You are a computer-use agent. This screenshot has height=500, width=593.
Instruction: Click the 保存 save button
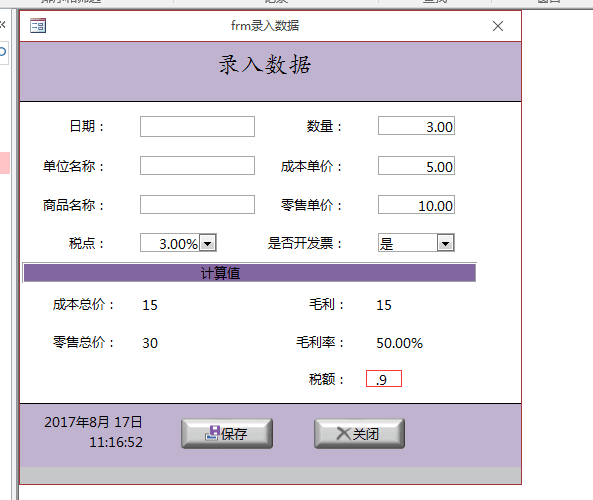click(227, 433)
